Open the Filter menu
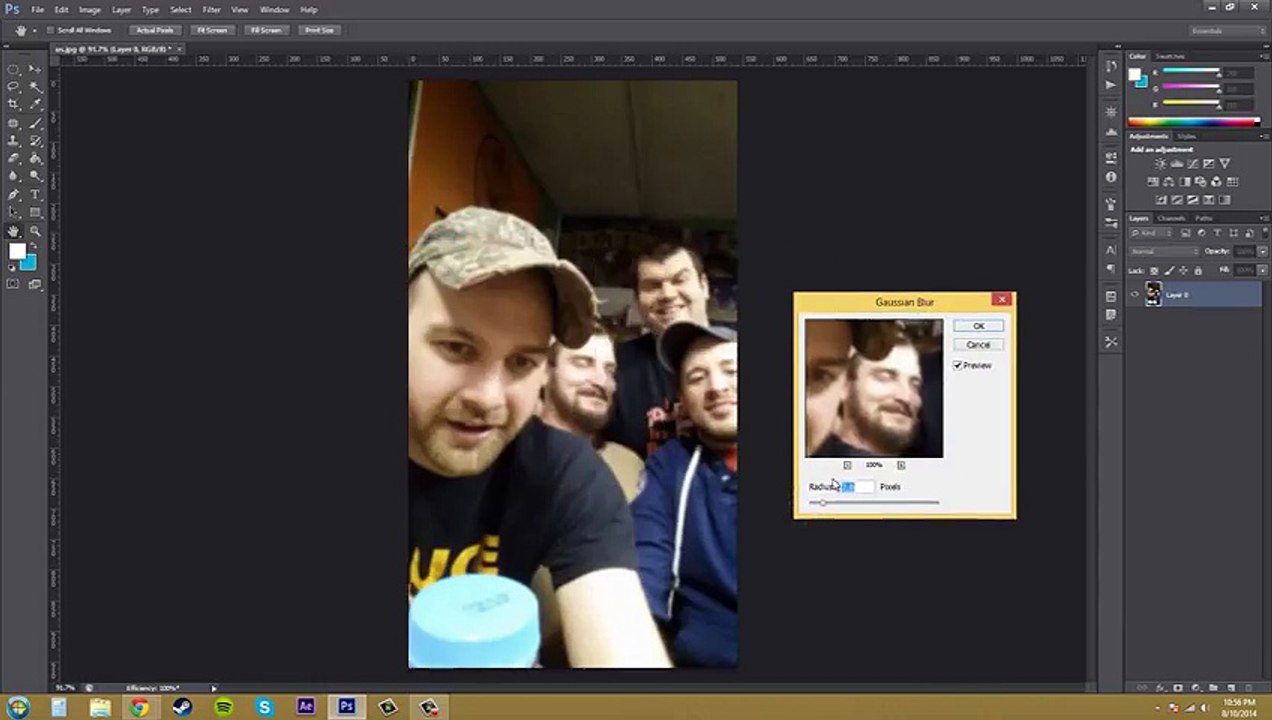Screen dimensions: 1272x720 [x=211, y=10]
